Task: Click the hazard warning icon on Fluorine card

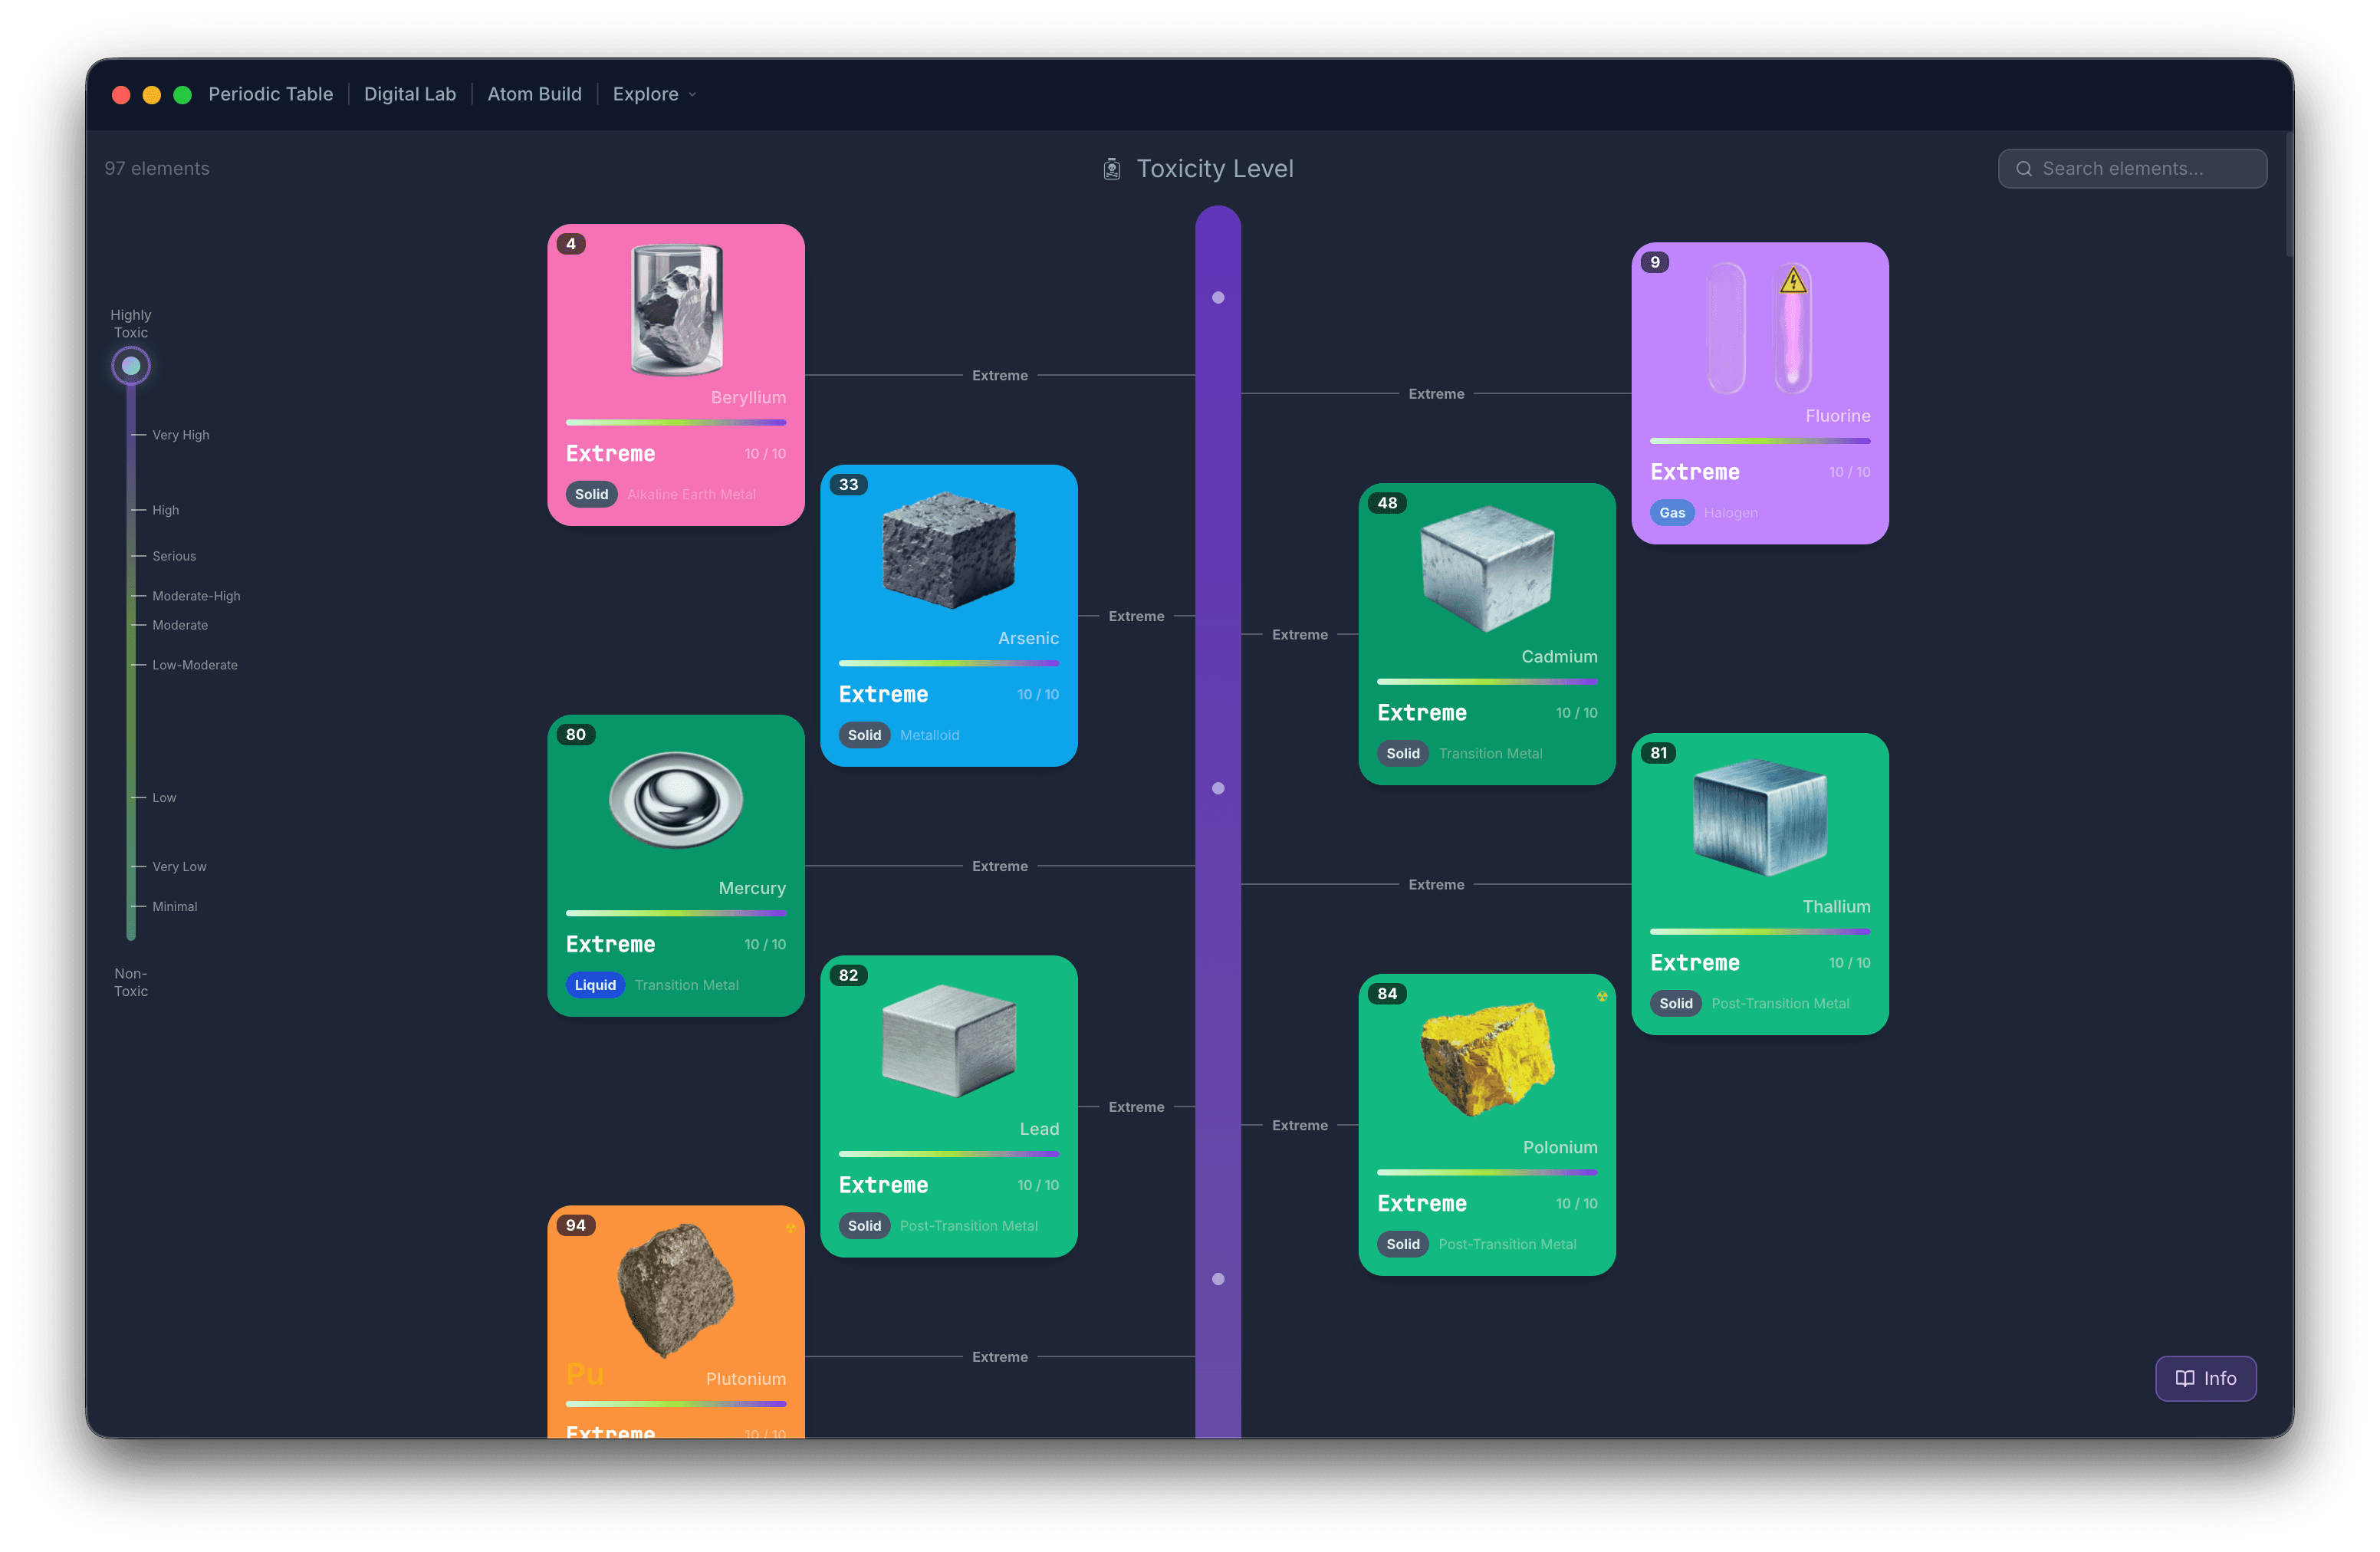Action: pyautogui.click(x=1793, y=281)
